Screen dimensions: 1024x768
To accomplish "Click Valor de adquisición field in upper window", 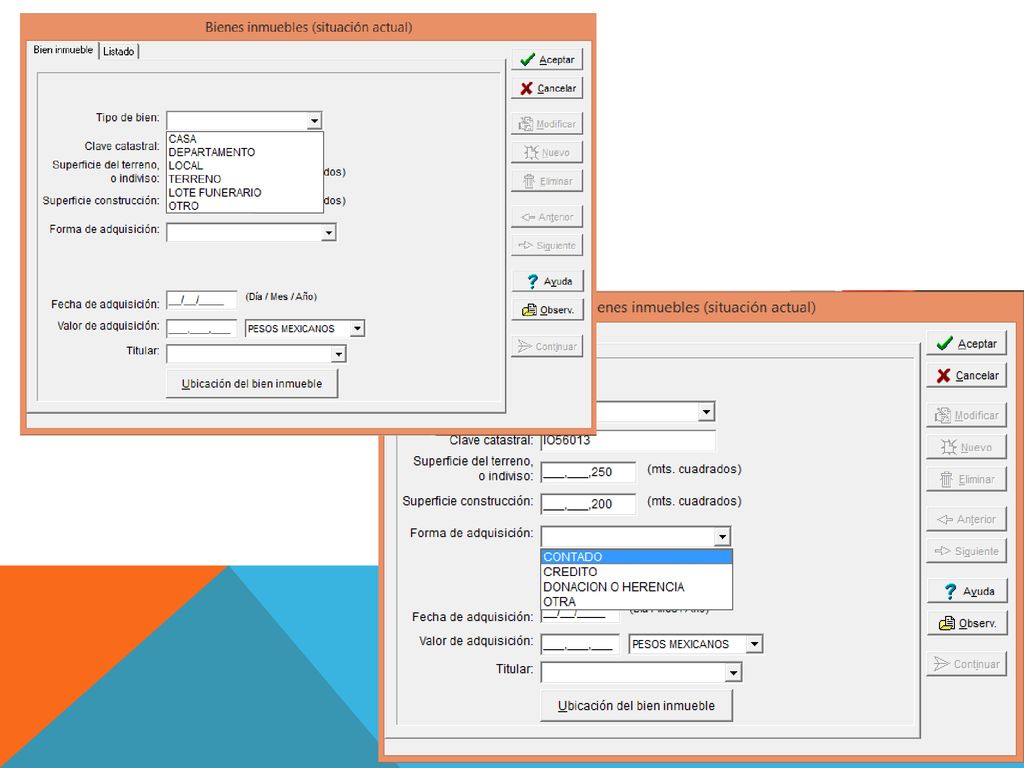I will click(202, 328).
